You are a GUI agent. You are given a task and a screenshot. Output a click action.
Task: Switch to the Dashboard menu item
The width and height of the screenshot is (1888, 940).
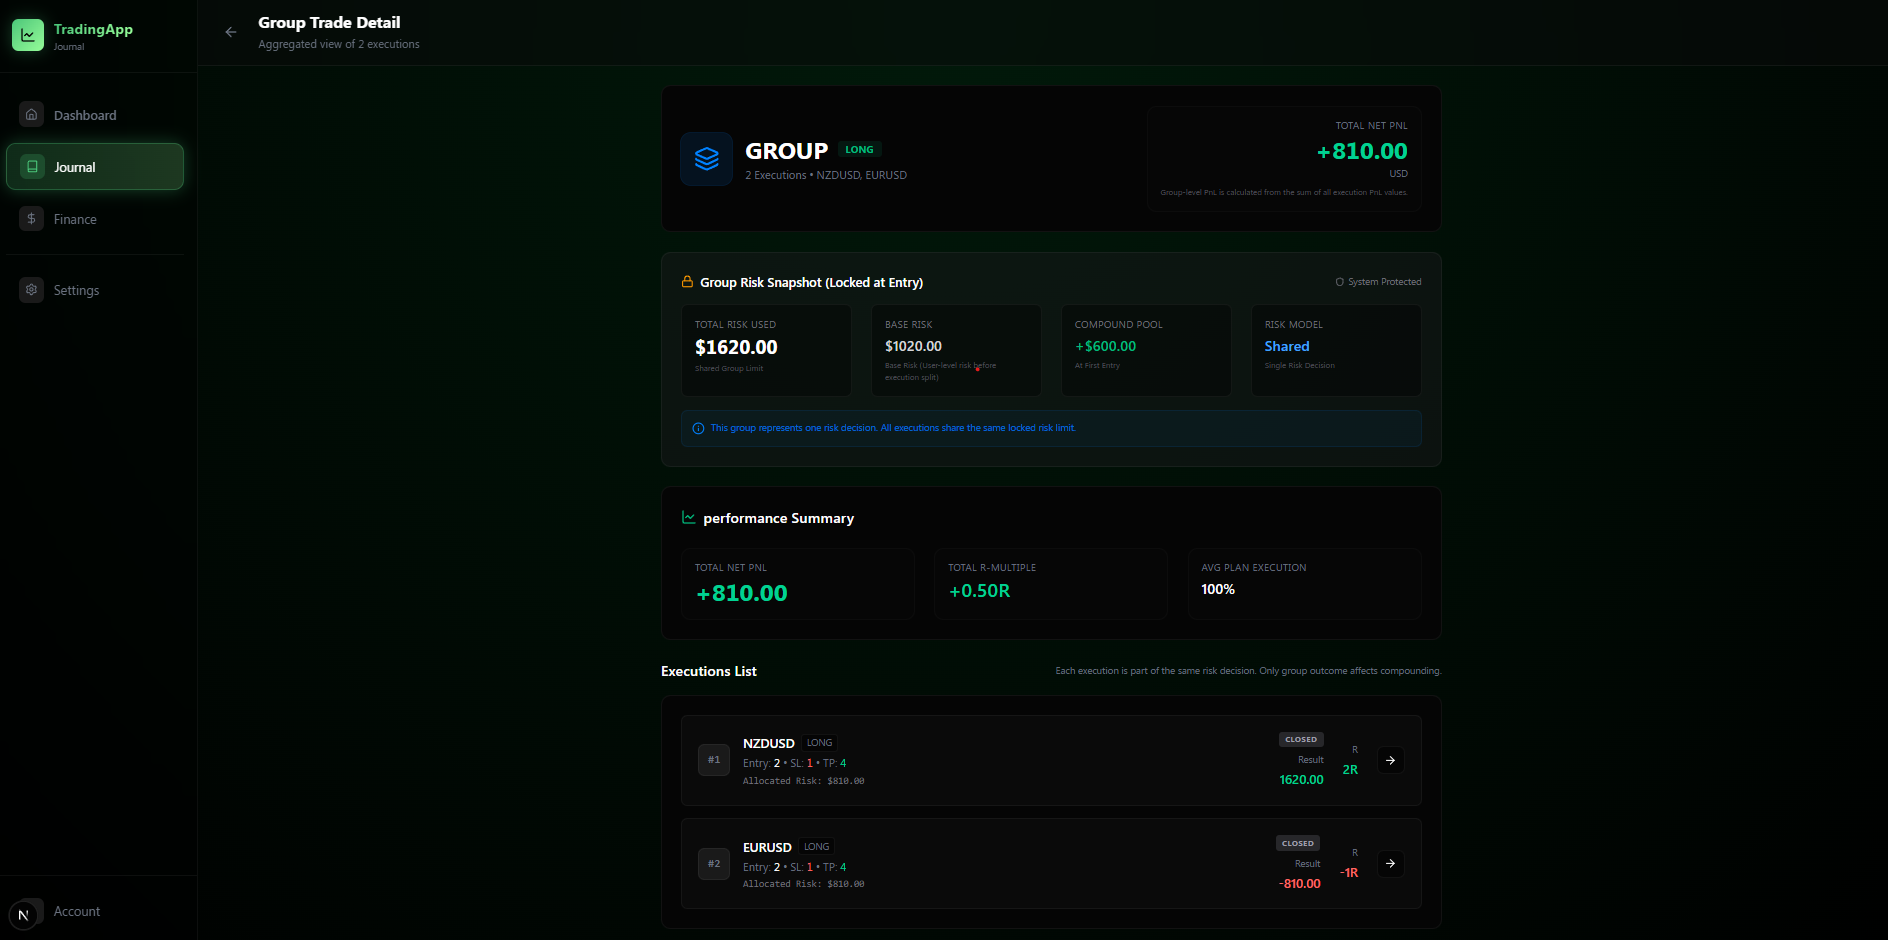click(x=84, y=114)
